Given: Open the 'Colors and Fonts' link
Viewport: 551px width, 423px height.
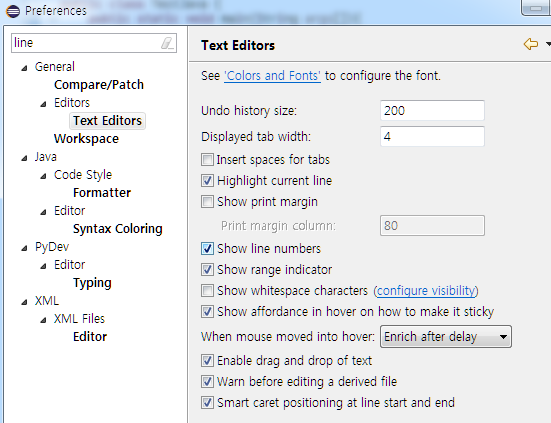Looking at the screenshot, I should pos(272,76).
